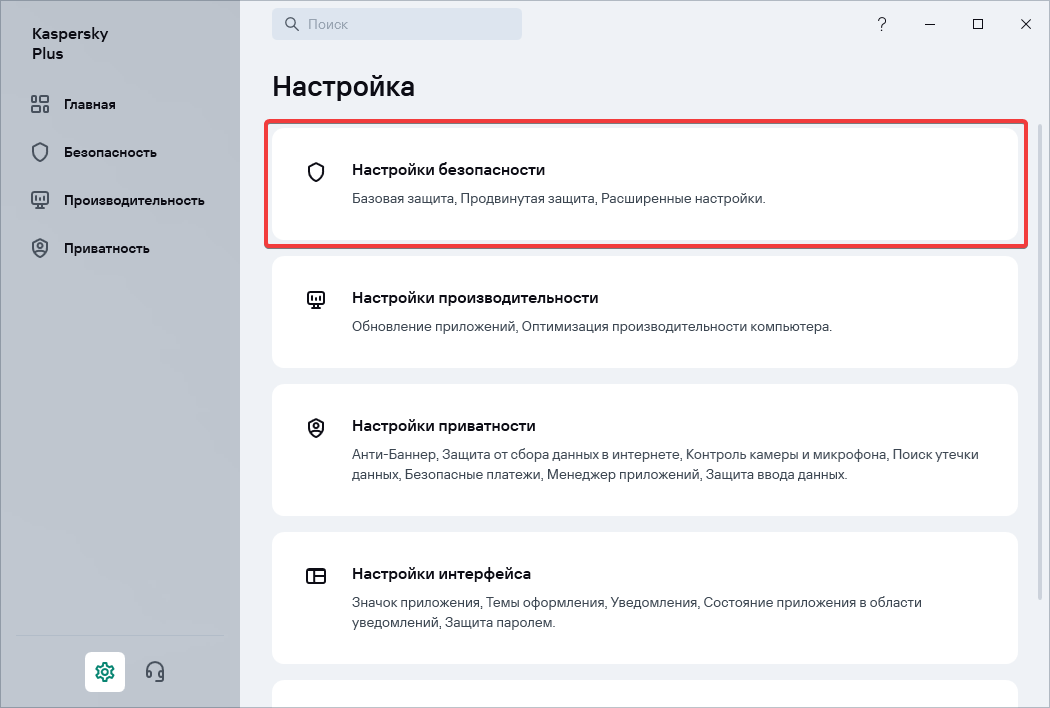1050x708 pixels.
Task: Click the Главная home icon in sidebar
Action: click(x=40, y=104)
